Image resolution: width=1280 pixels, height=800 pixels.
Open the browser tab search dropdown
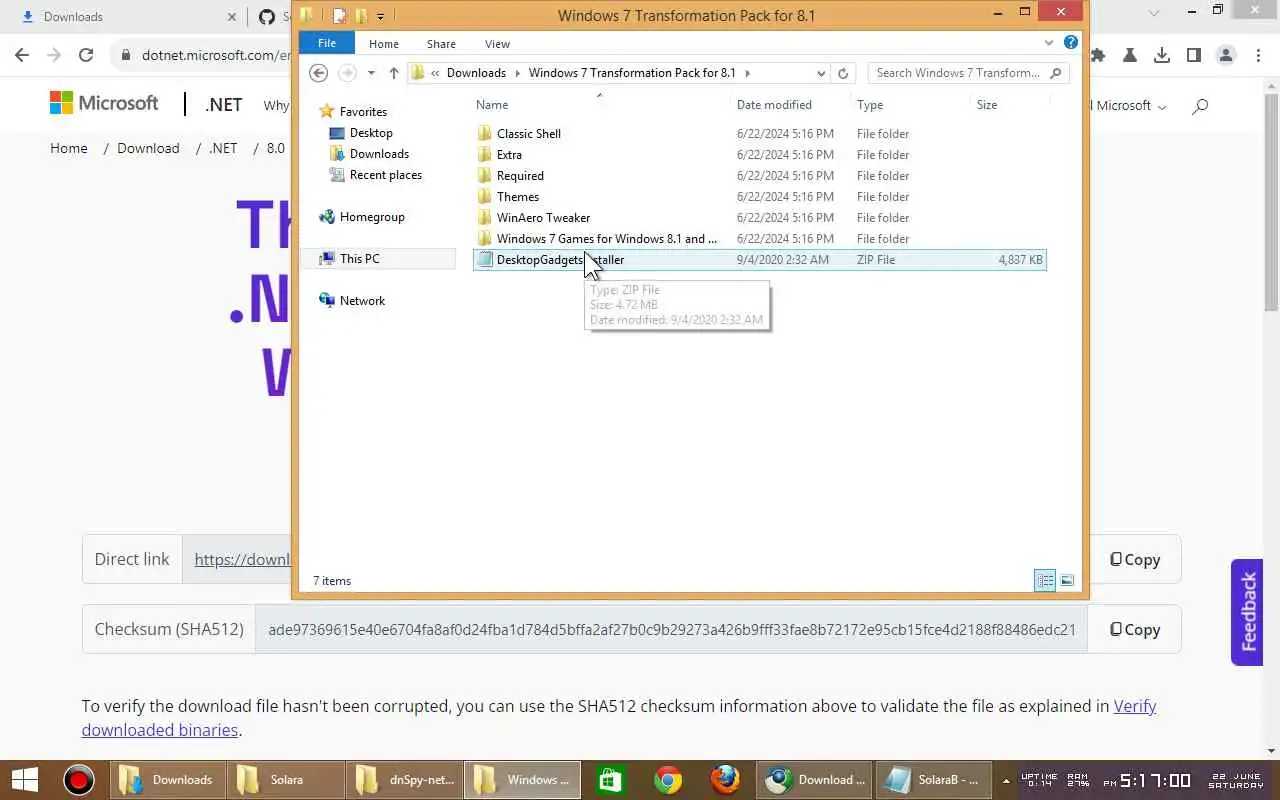tap(1154, 14)
